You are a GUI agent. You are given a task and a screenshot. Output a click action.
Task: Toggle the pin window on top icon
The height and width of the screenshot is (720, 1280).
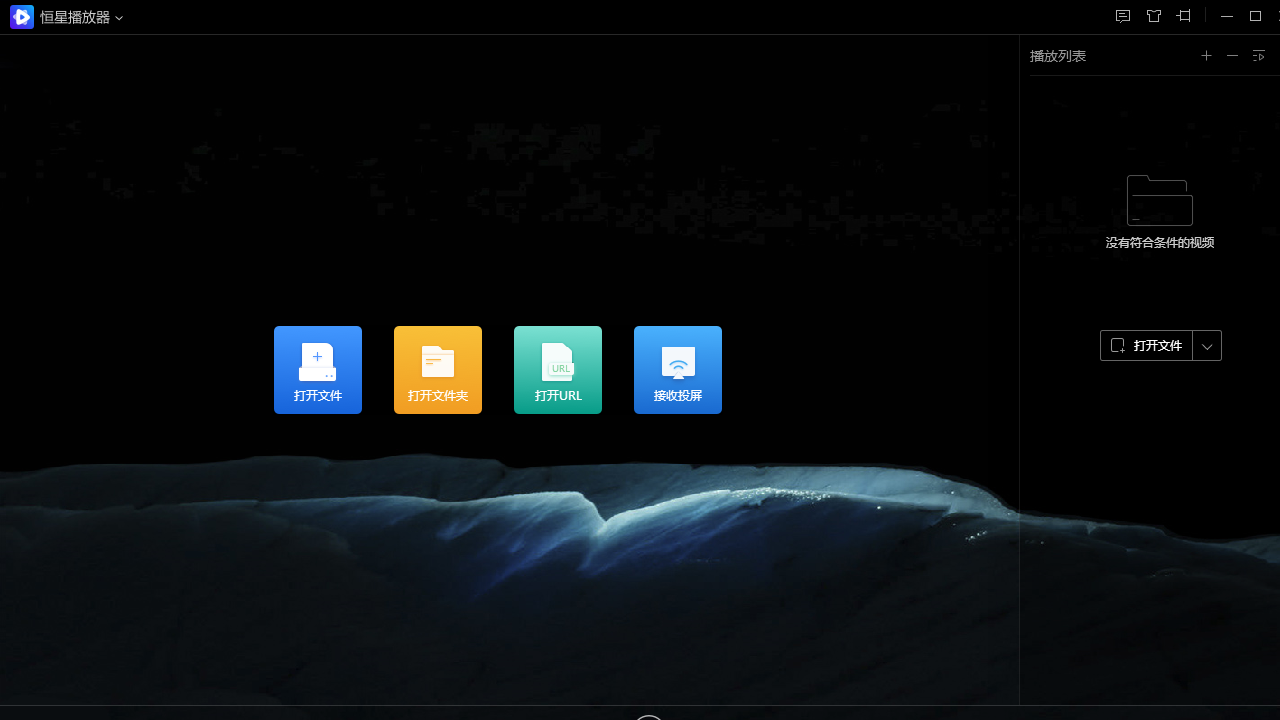coord(1184,16)
